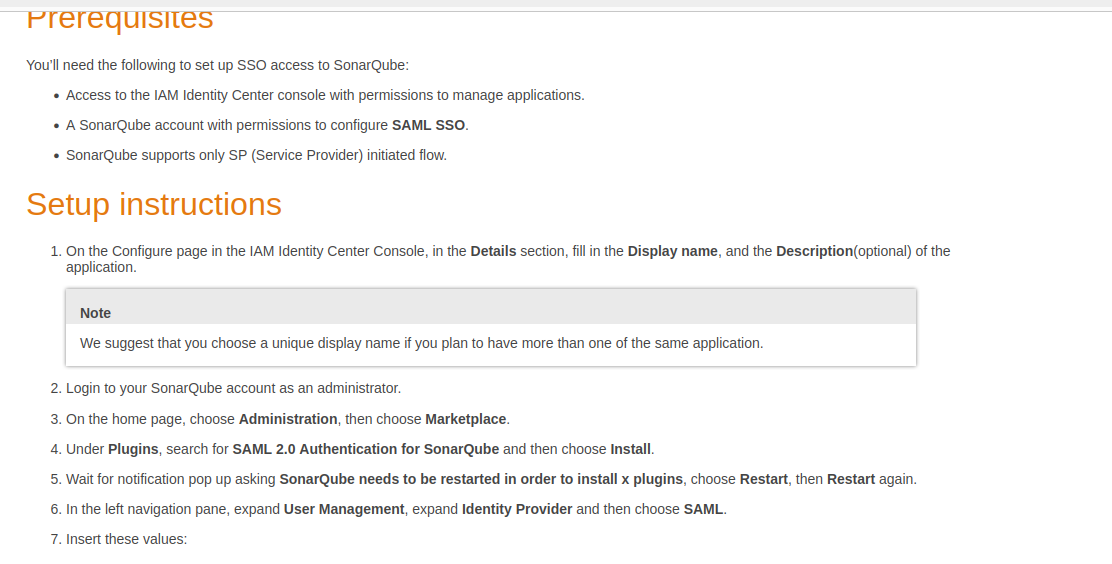Screen dimensions: 1112x564
Task: Click the Insert these values step
Action: pos(126,539)
